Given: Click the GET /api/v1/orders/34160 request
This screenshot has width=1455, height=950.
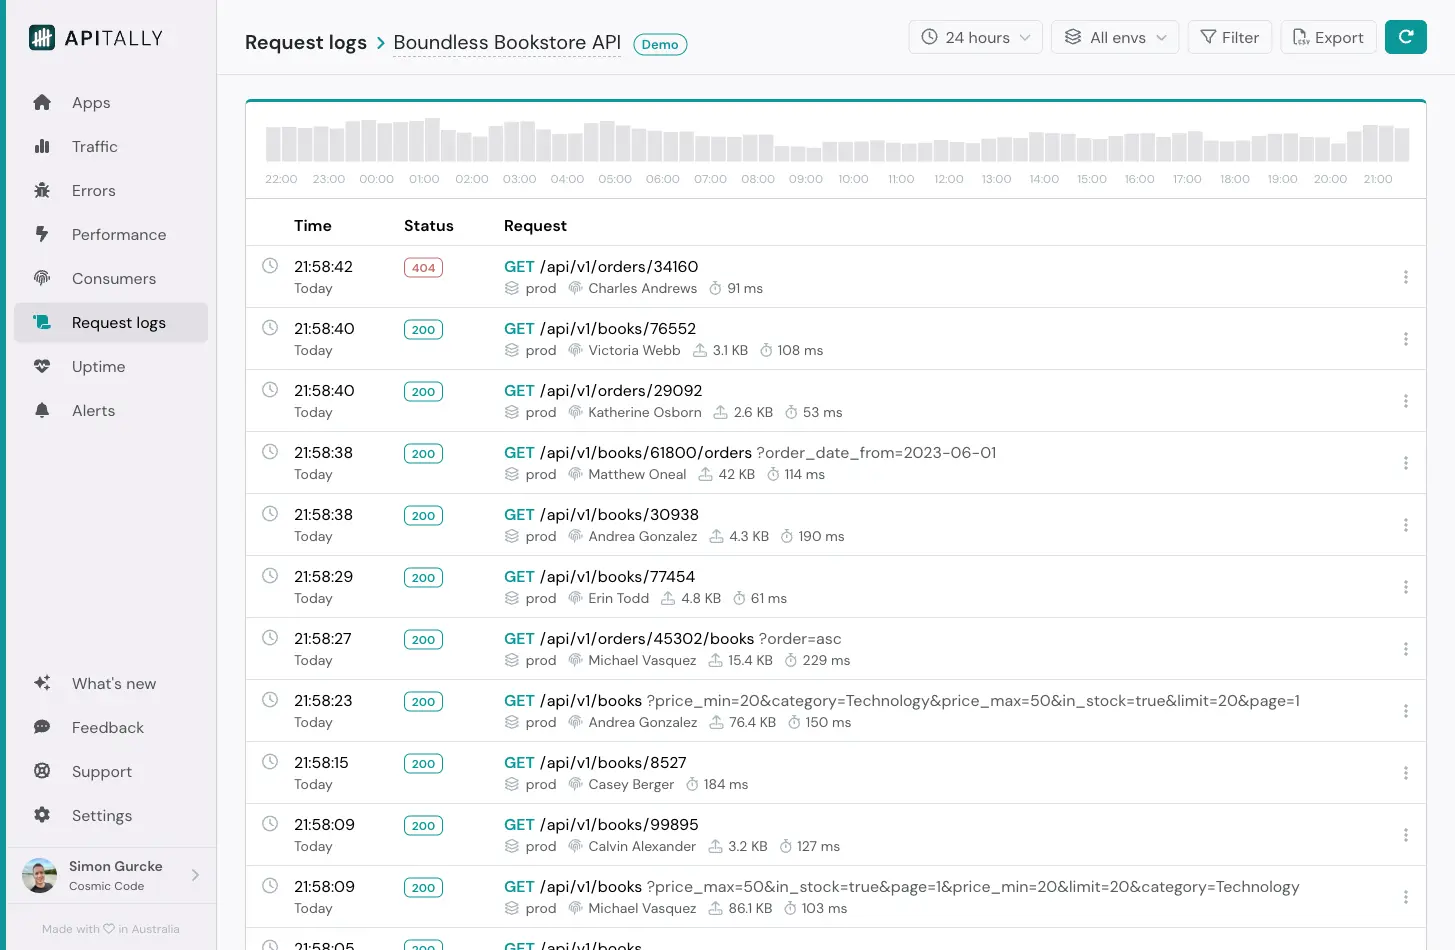Looking at the screenshot, I should pyautogui.click(x=601, y=267).
